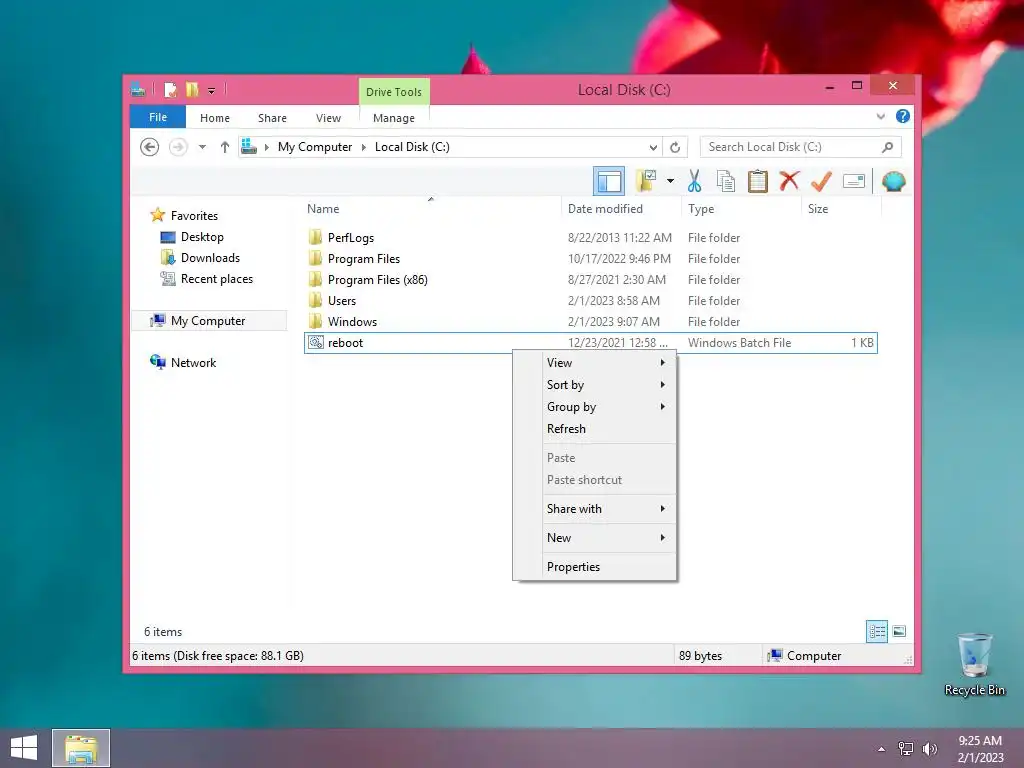Open the File tab
This screenshot has height=768, width=1024.
coord(158,117)
